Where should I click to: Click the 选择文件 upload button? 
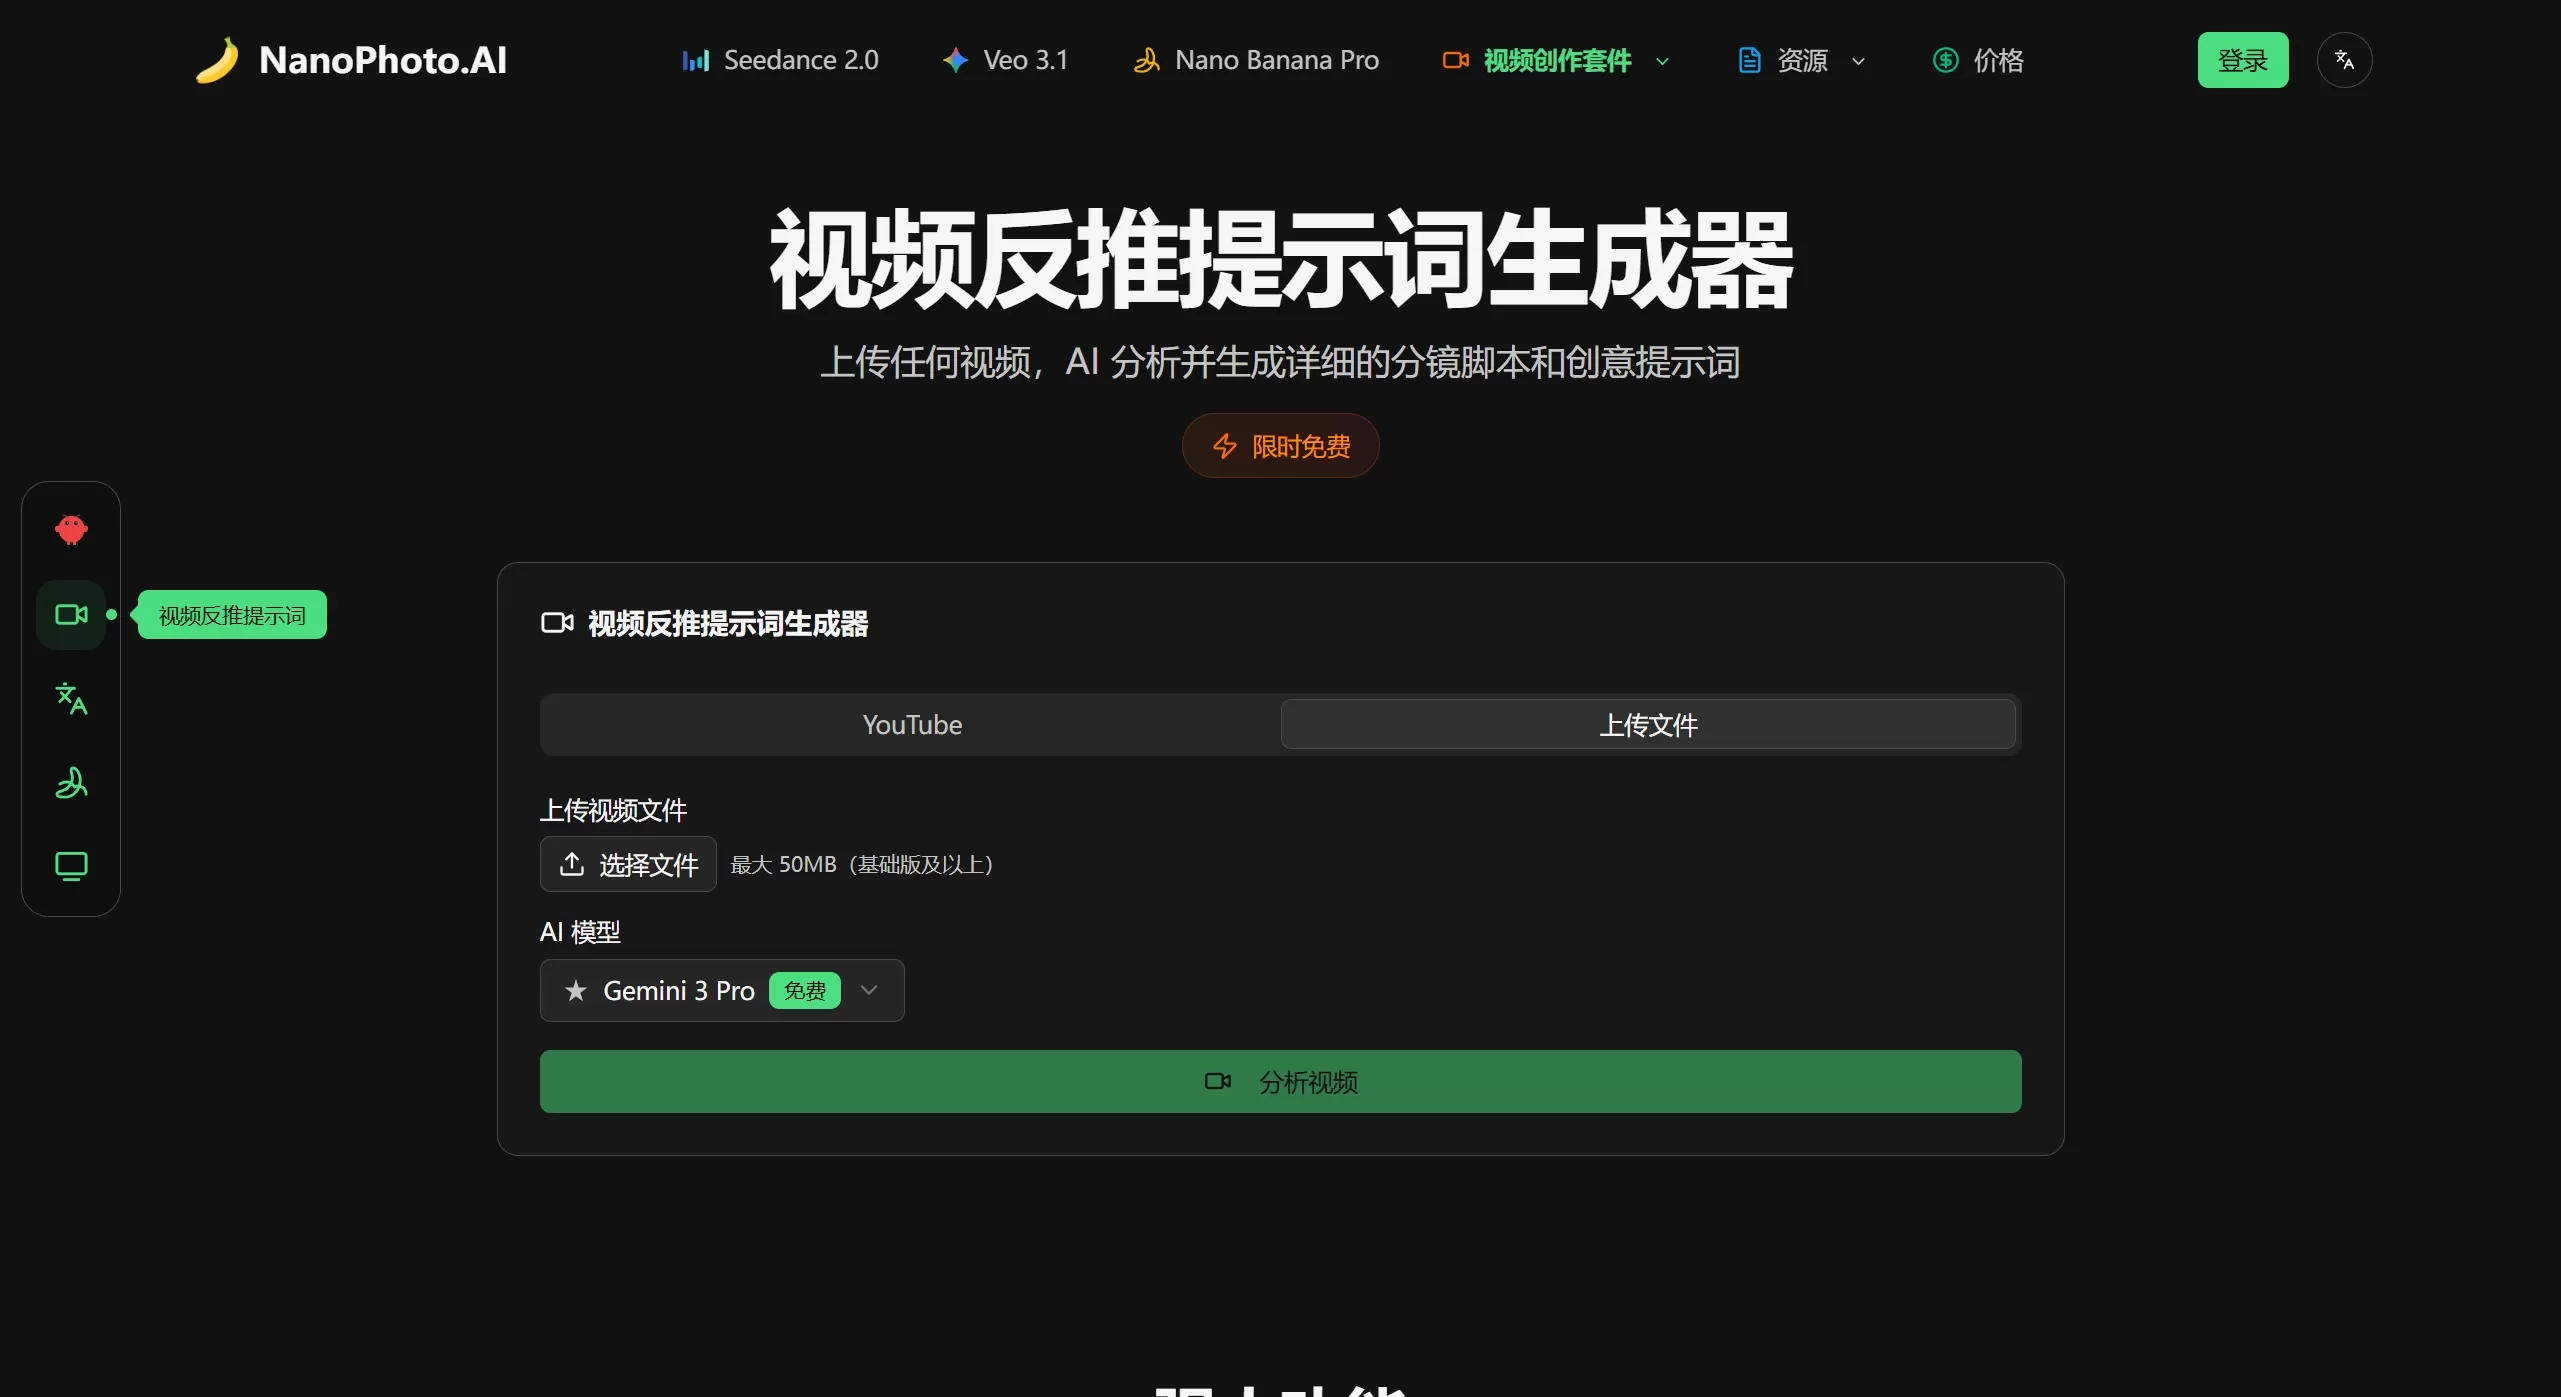(x=628, y=864)
